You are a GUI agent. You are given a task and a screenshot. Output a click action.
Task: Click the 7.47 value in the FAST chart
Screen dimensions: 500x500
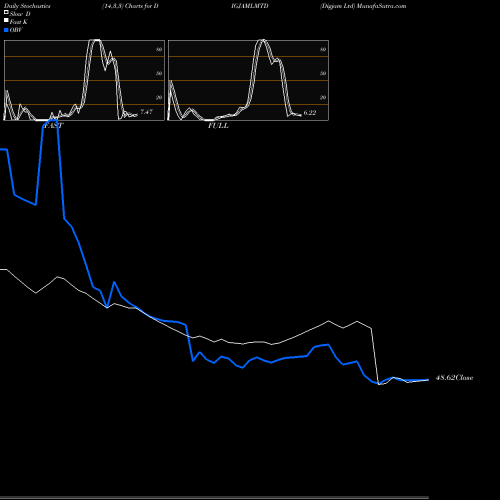[147, 112]
